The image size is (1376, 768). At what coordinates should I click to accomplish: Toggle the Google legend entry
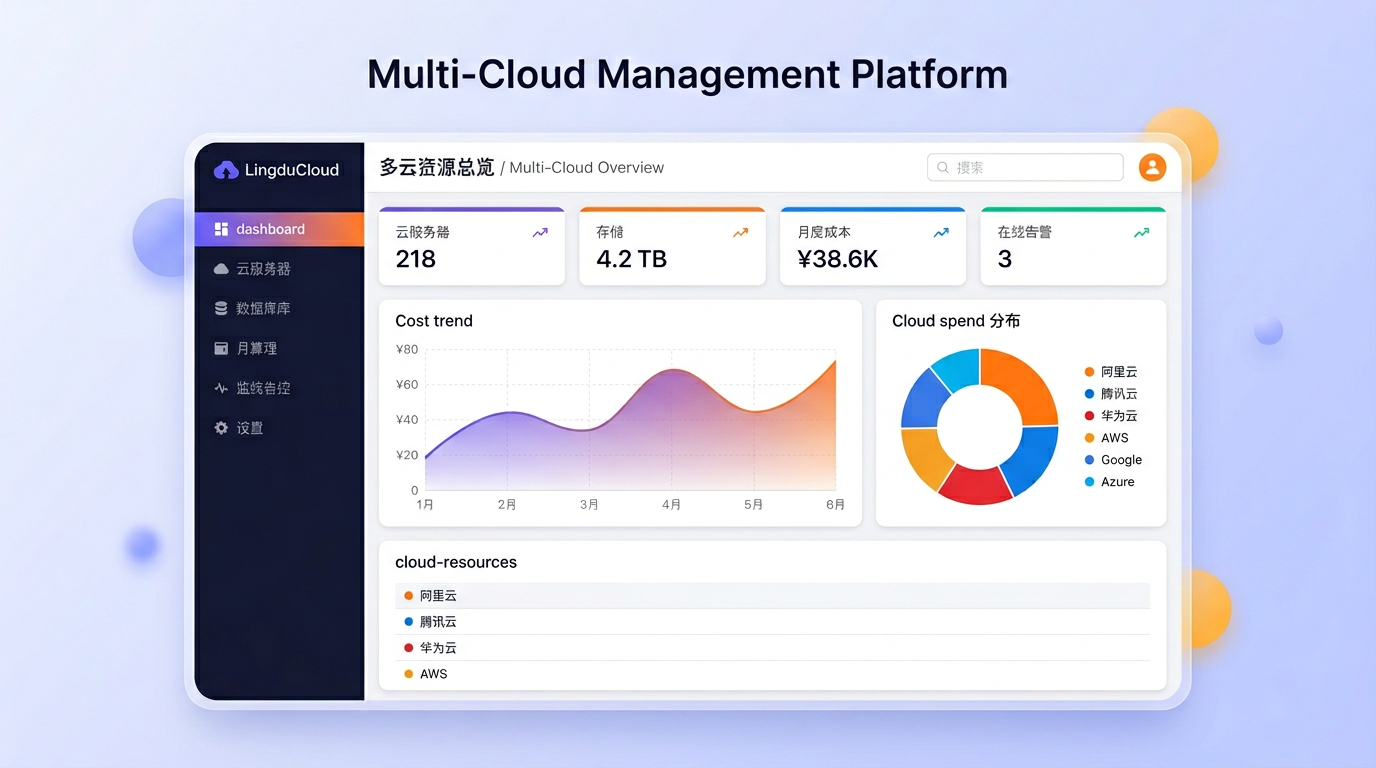pyautogui.click(x=1120, y=460)
